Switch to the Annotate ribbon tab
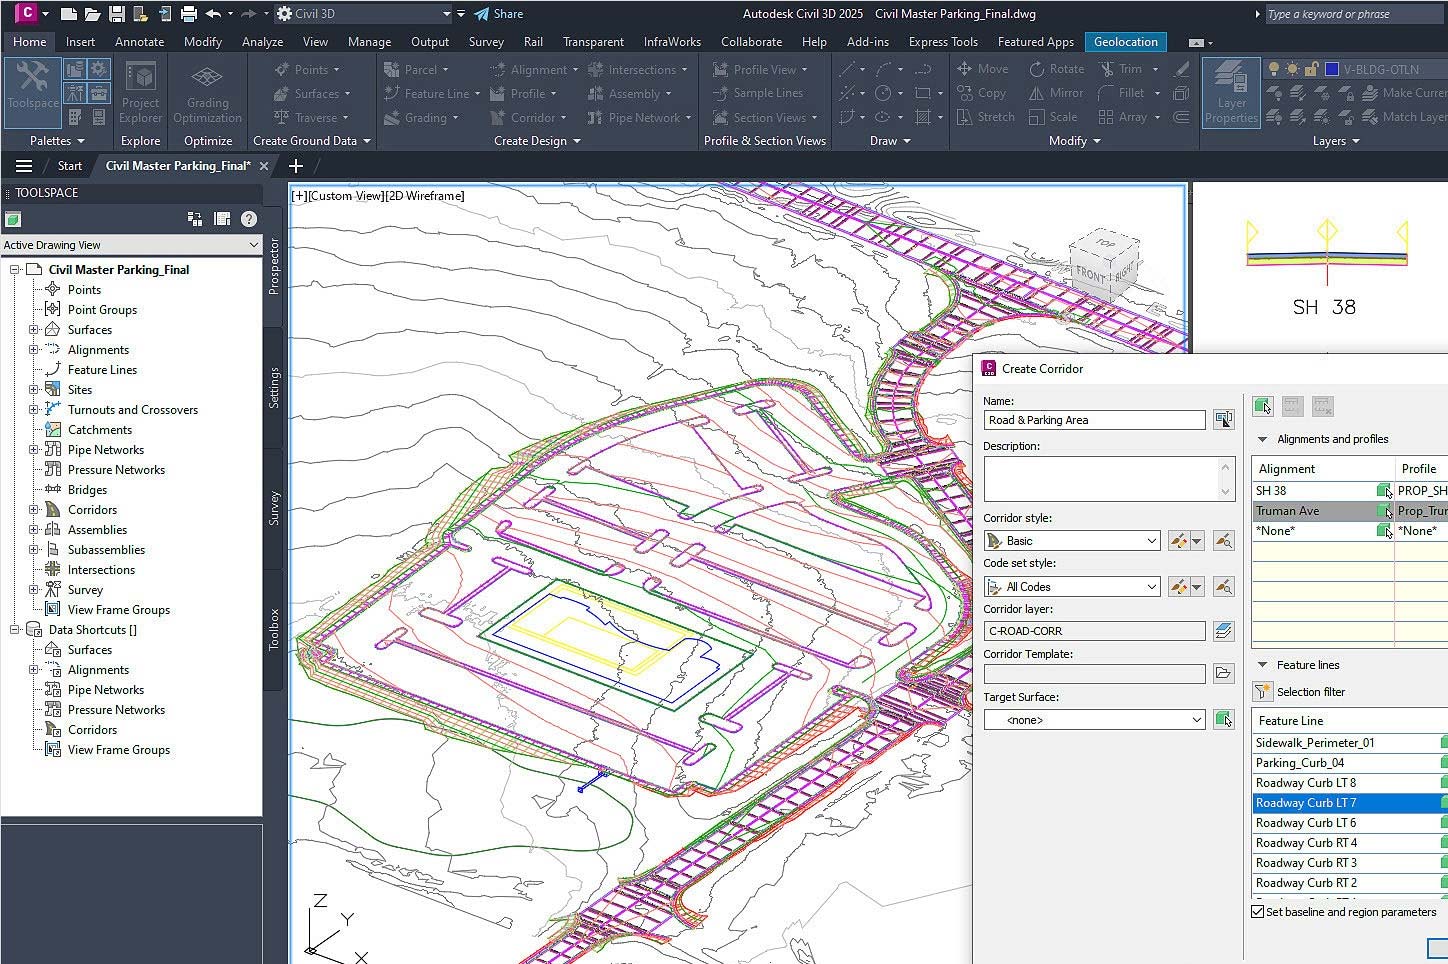 coord(139,42)
